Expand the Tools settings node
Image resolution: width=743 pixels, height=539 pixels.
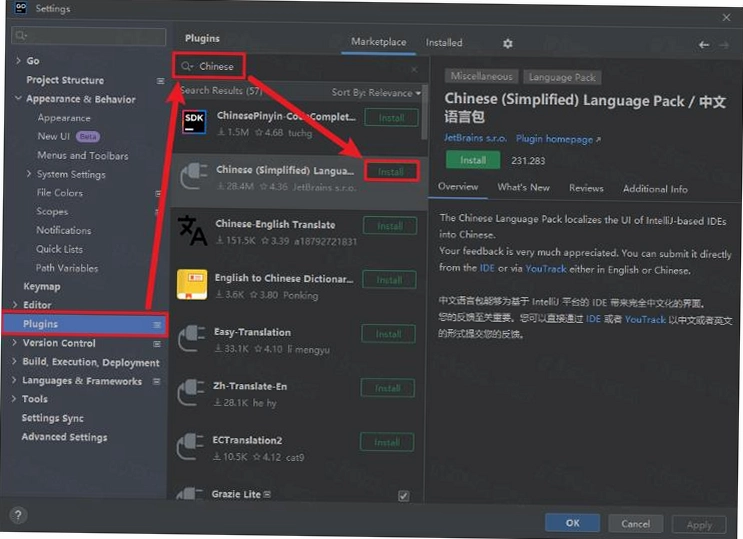coord(14,398)
